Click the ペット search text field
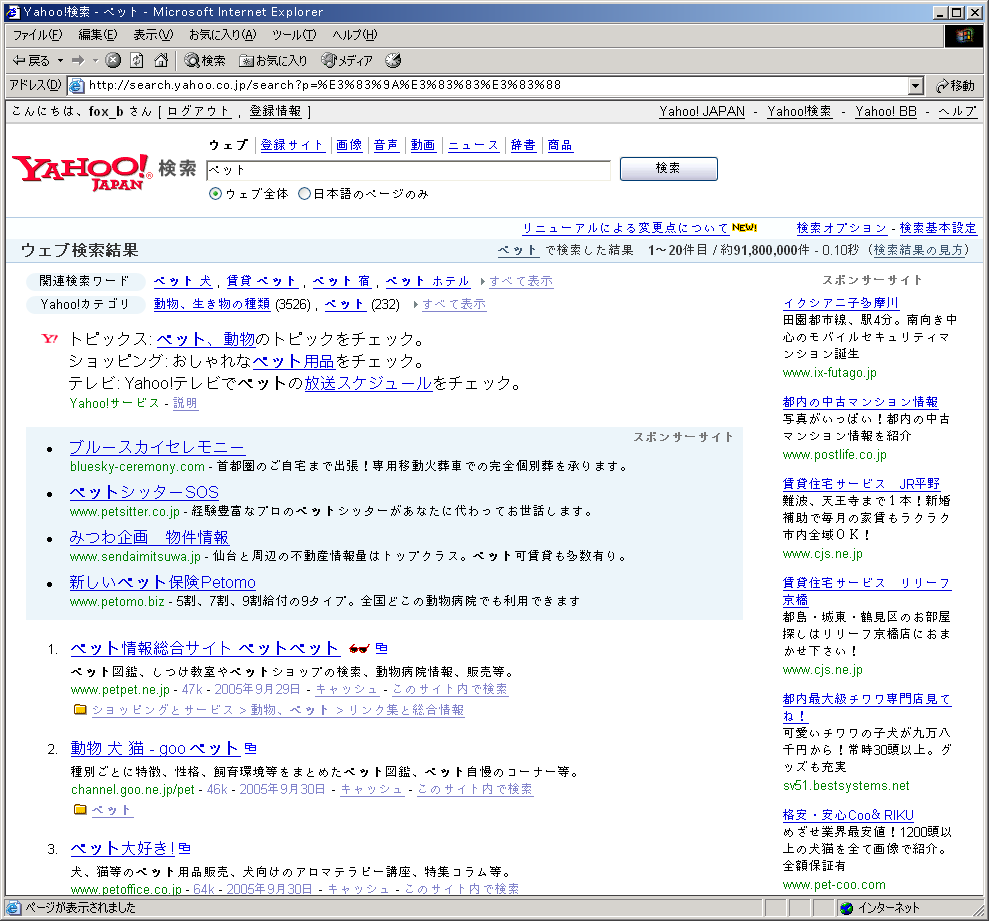The height and width of the screenshot is (921, 989). coord(408,170)
